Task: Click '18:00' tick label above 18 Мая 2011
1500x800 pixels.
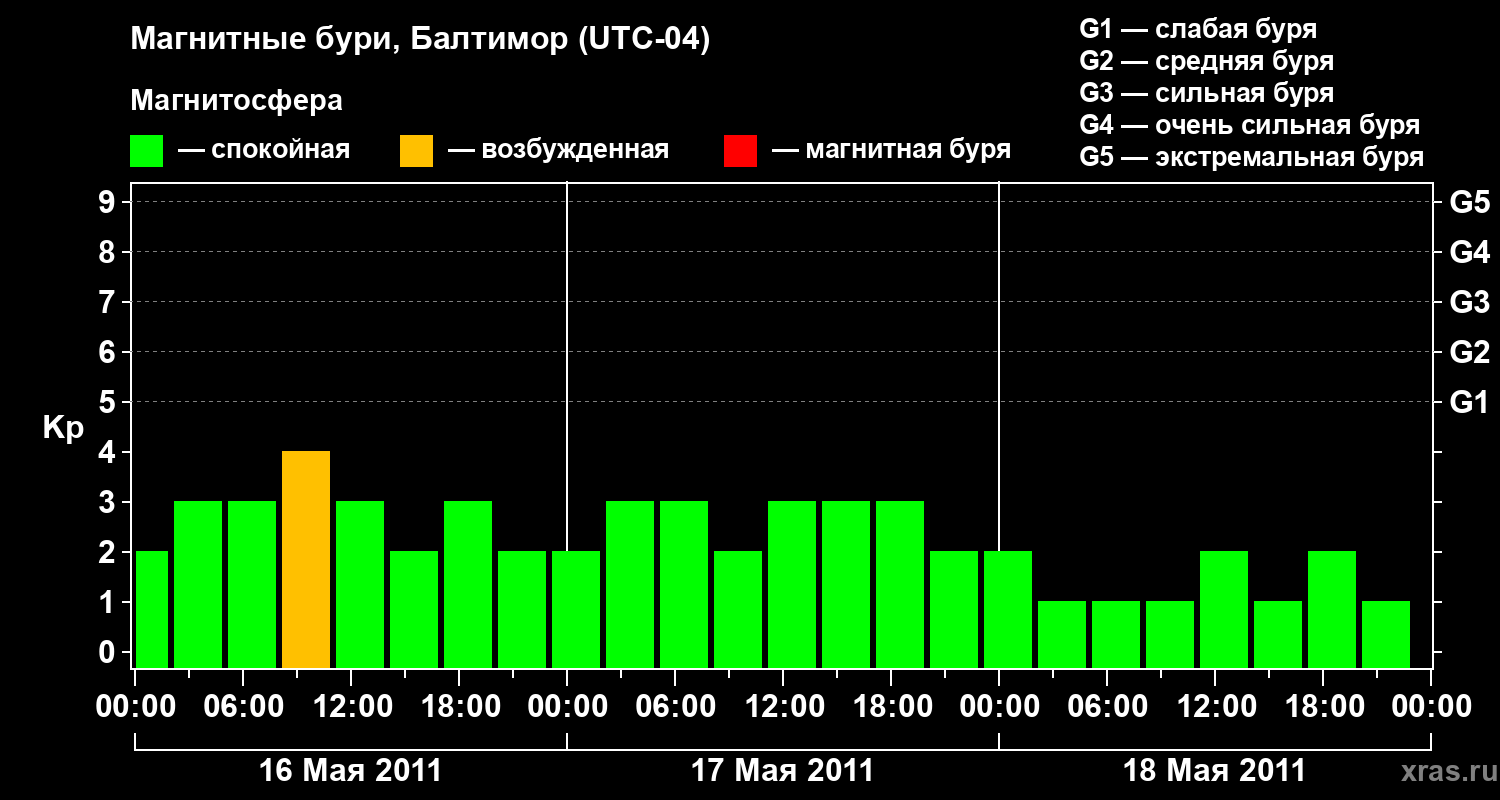Action: 1324,707
